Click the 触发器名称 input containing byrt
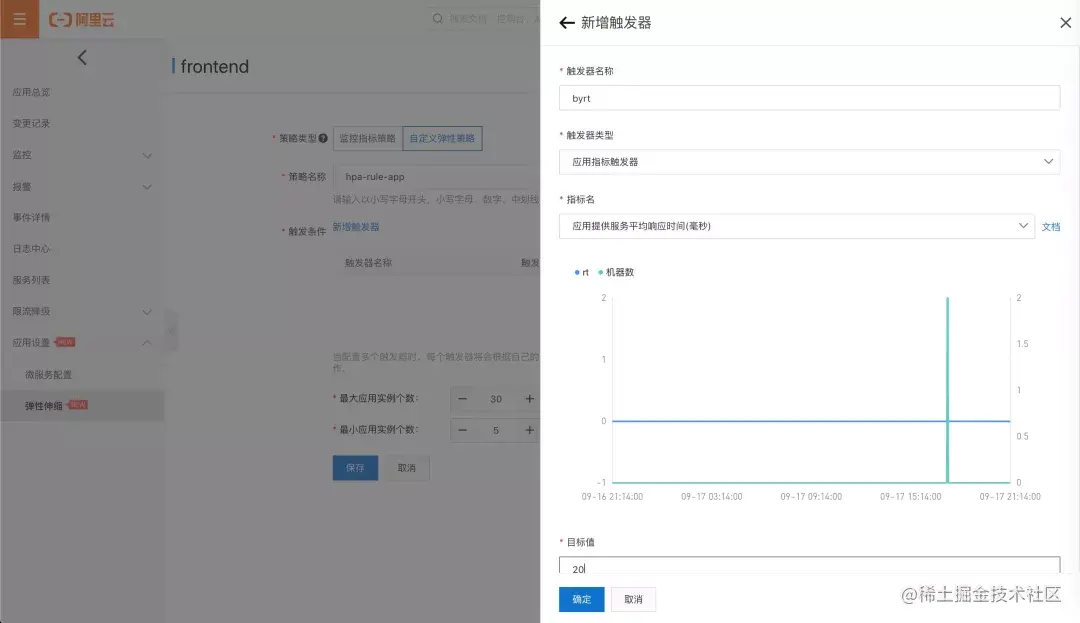The image size is (1080, 623). tap(809, 98)
